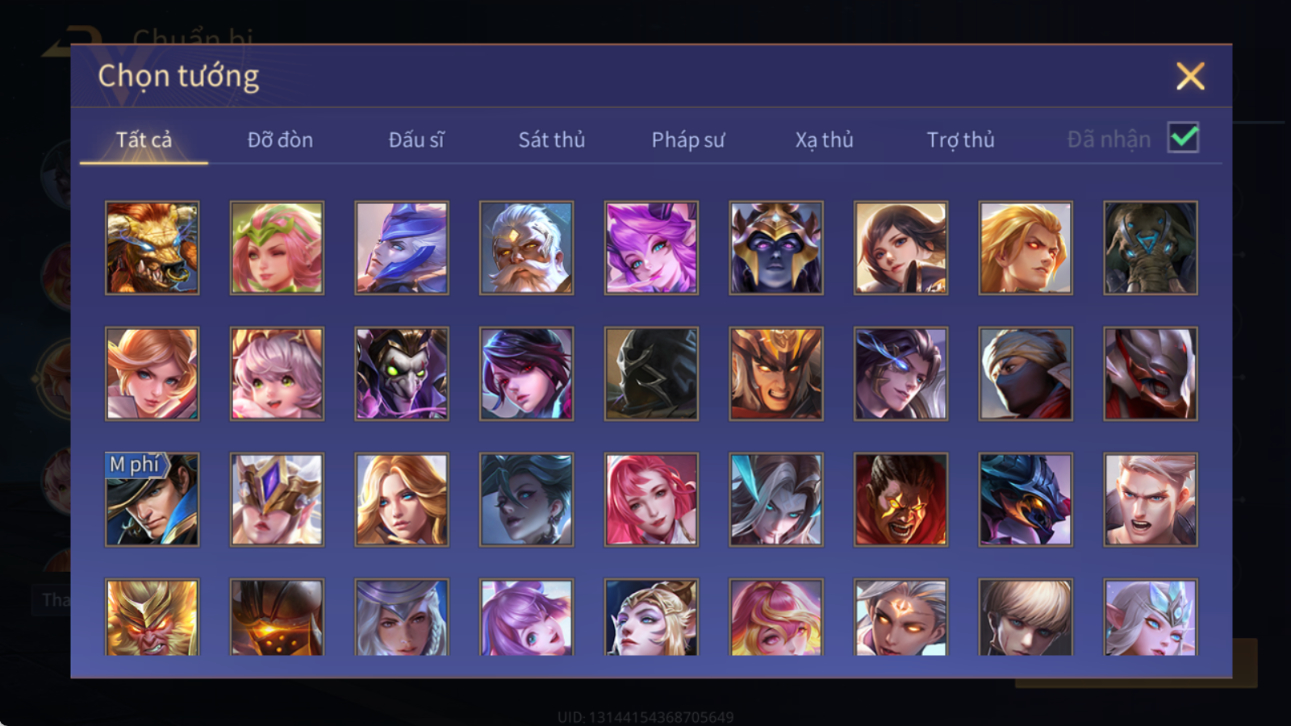
Task: Switch to the Xạ thủ tab
Action: (x=824, y=140)
